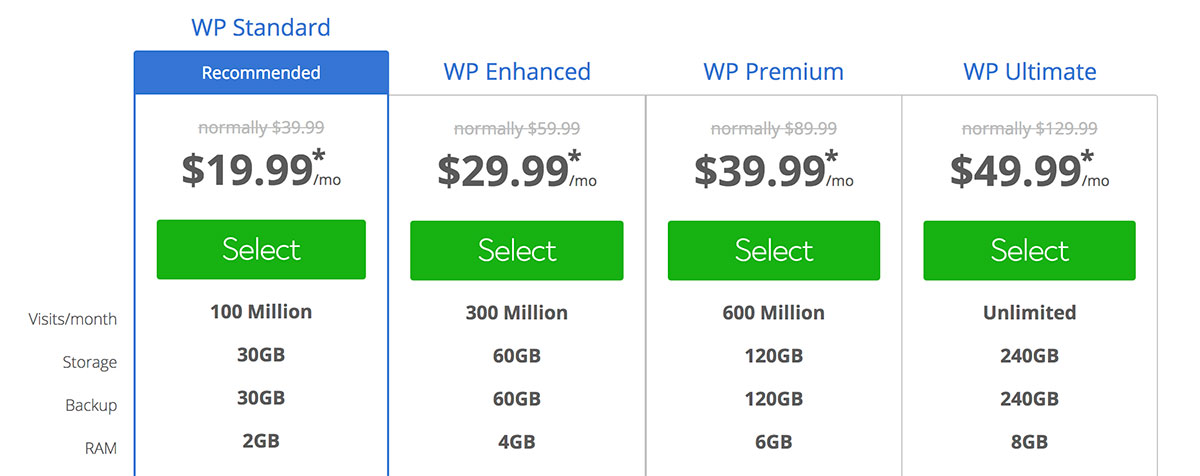
Task: Click the Storage row label
Action: coord(89,363)
